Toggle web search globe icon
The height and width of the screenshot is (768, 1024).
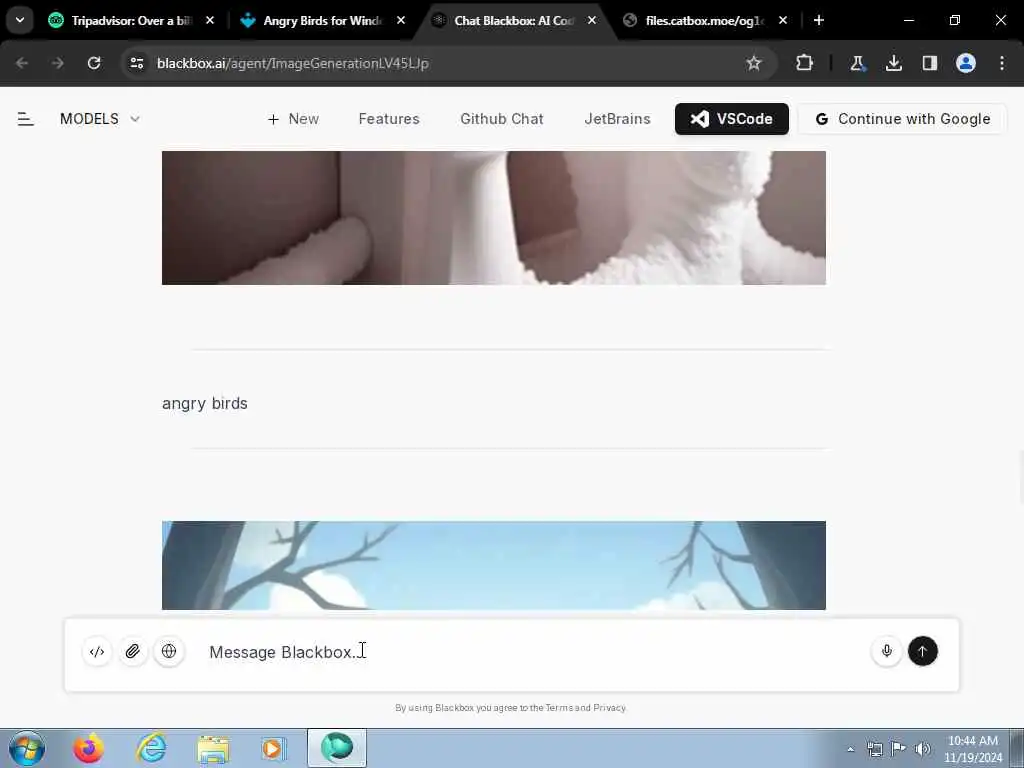point(169,652)
